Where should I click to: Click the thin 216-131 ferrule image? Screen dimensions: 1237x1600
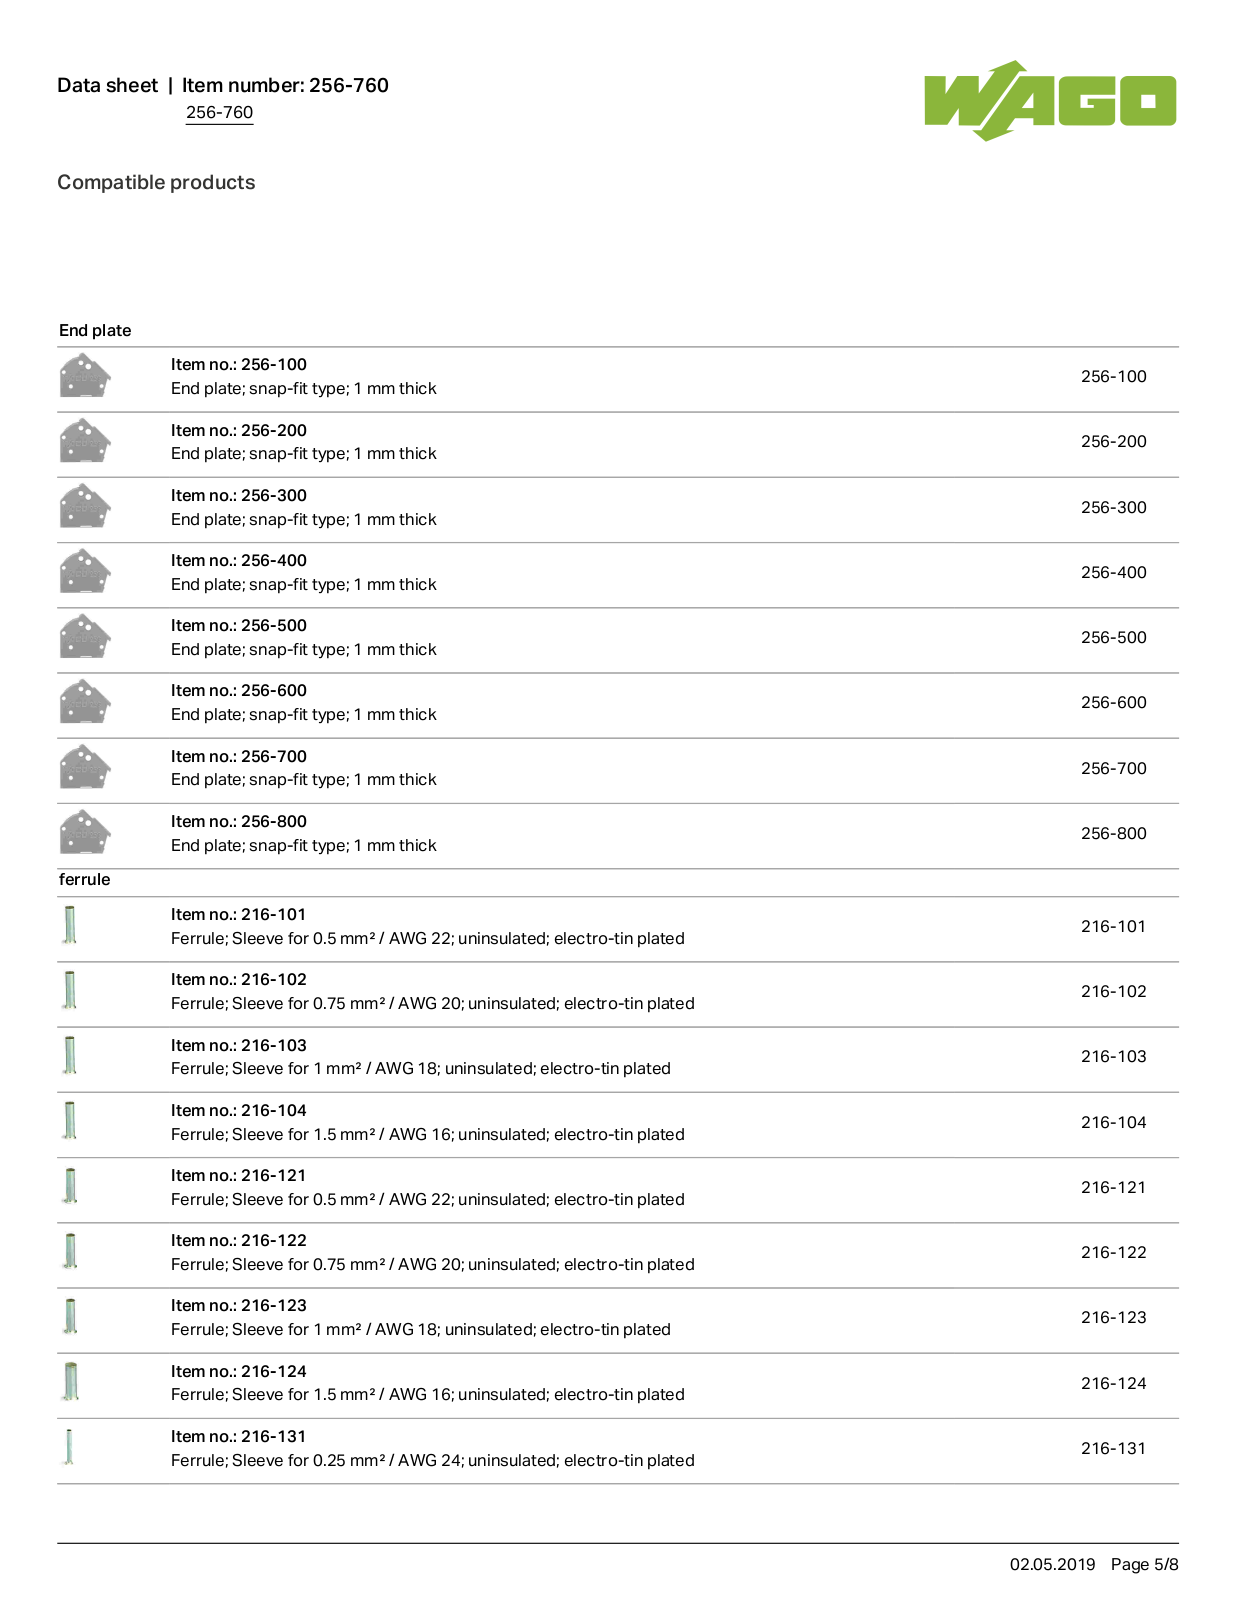coord(69,1447)
